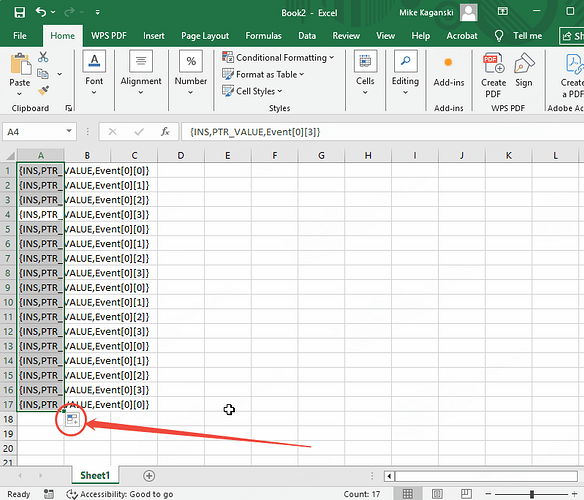Image resolution: width=584 pixels, height=500 pixels.
Task: Click the Enter checkmark in formula bar
Action: click(139, 132)
